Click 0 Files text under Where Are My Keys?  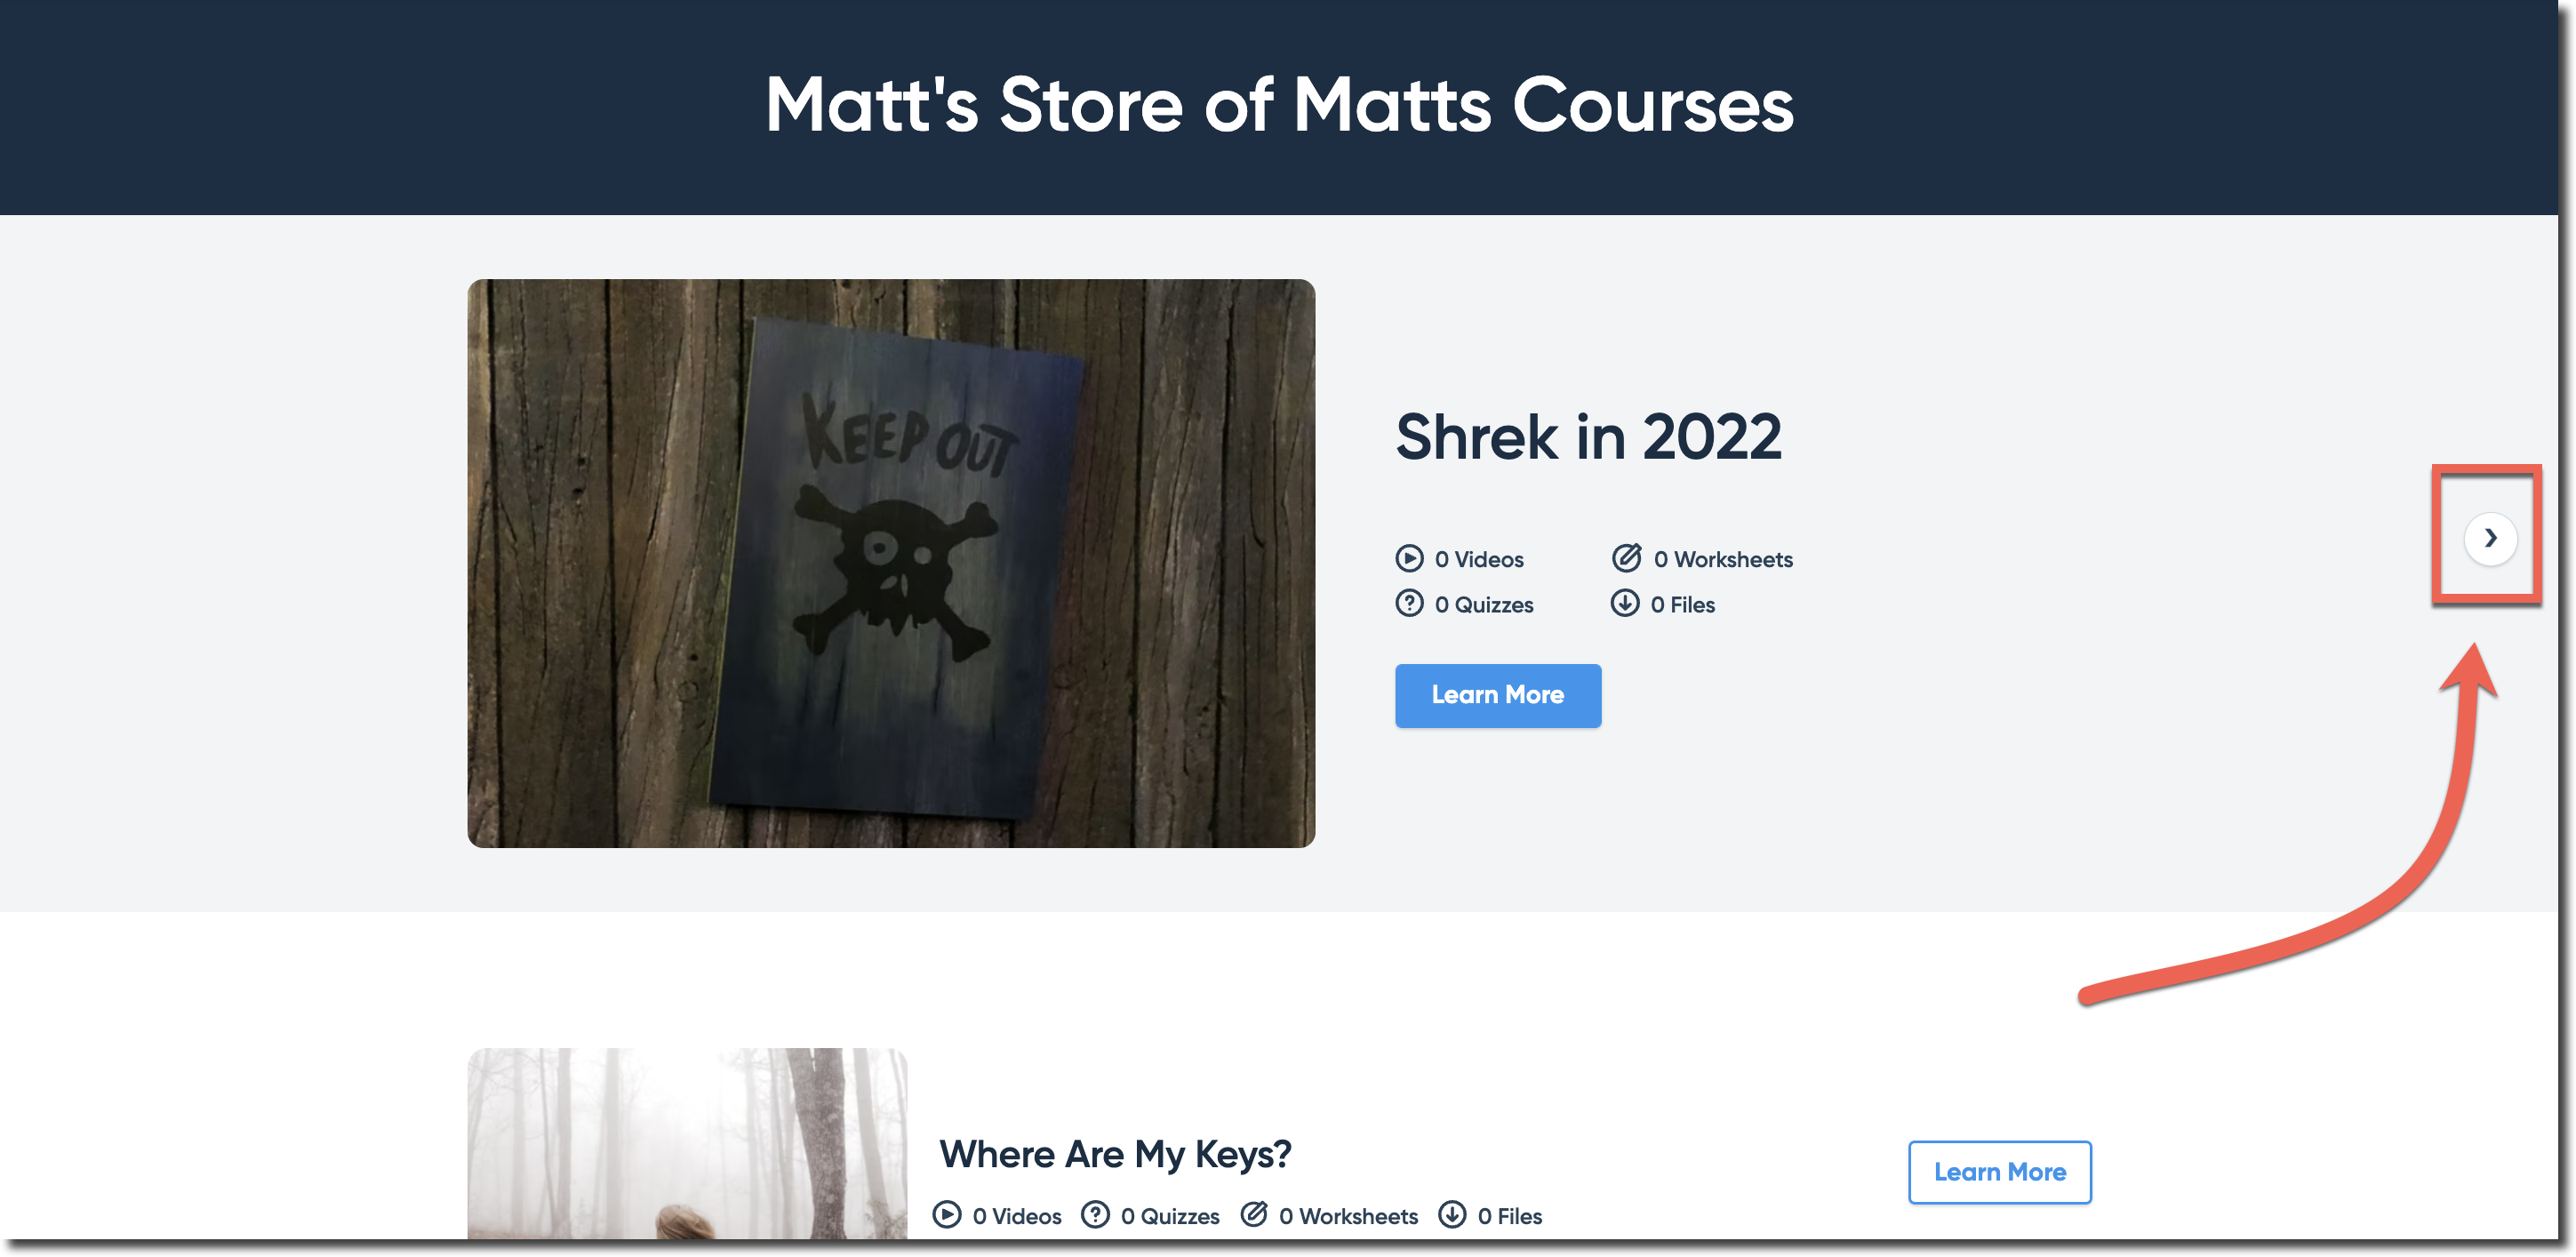pyautogui.click(x=1509, y=1216)
